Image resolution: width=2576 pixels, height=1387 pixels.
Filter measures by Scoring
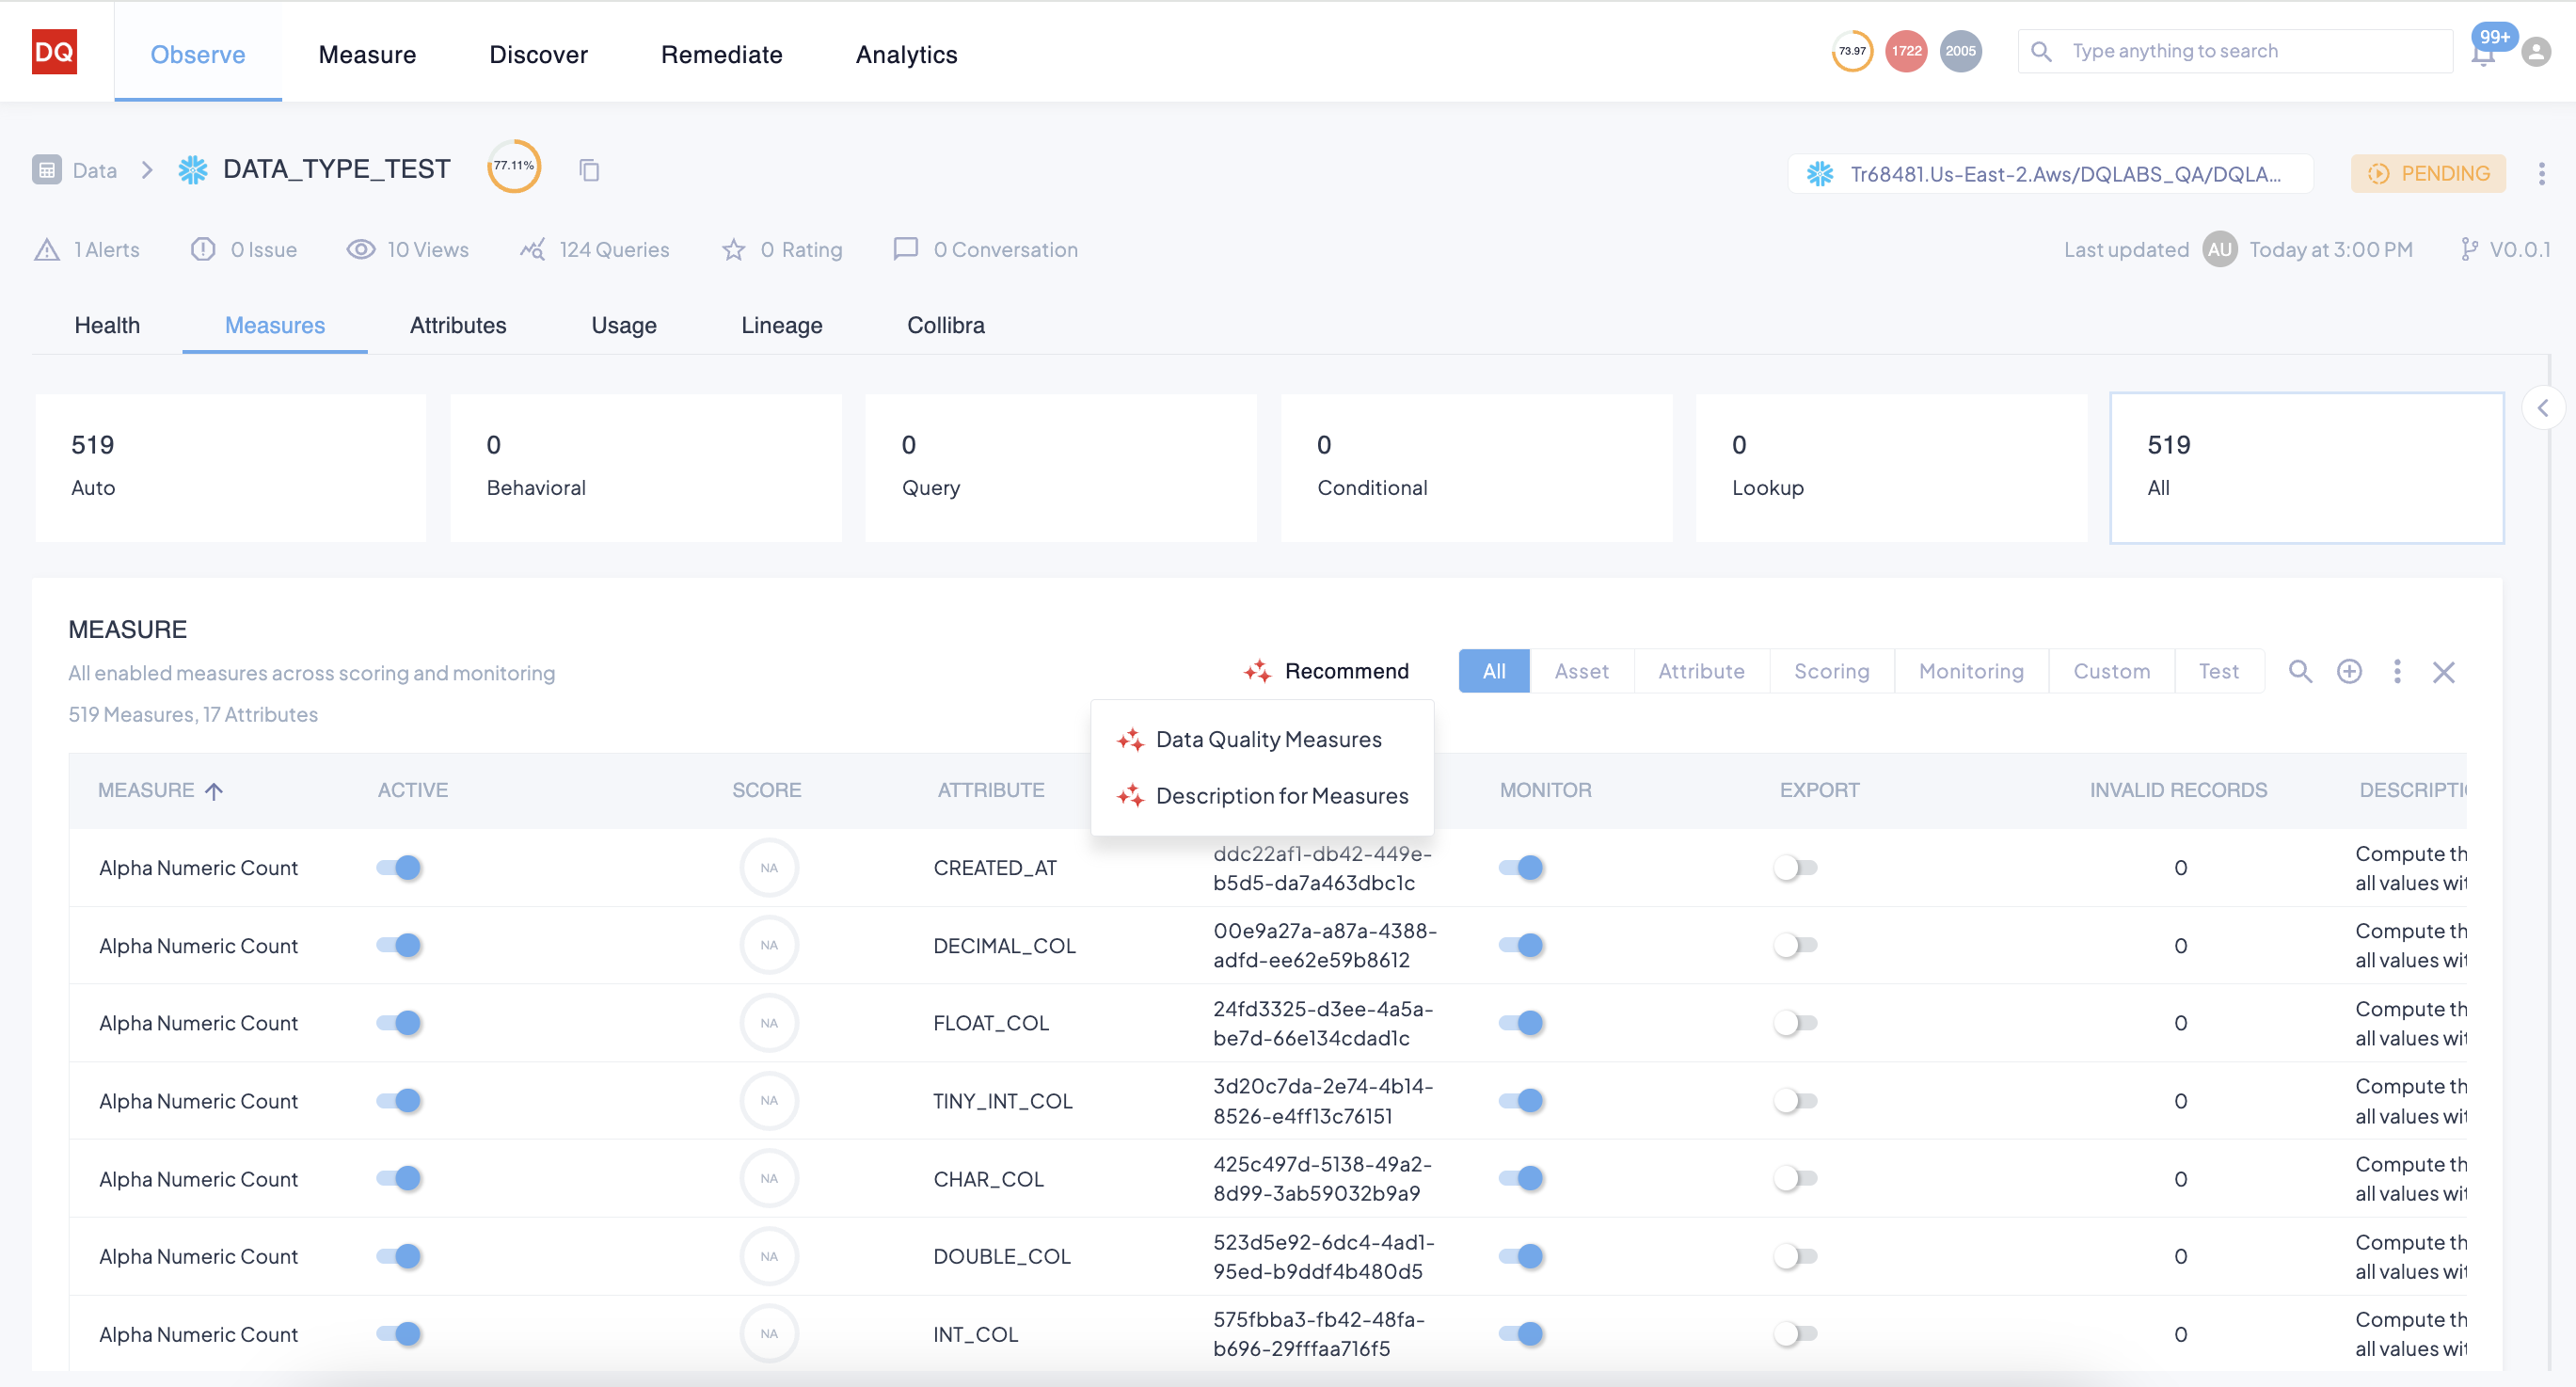click(x=1831, y=671)
